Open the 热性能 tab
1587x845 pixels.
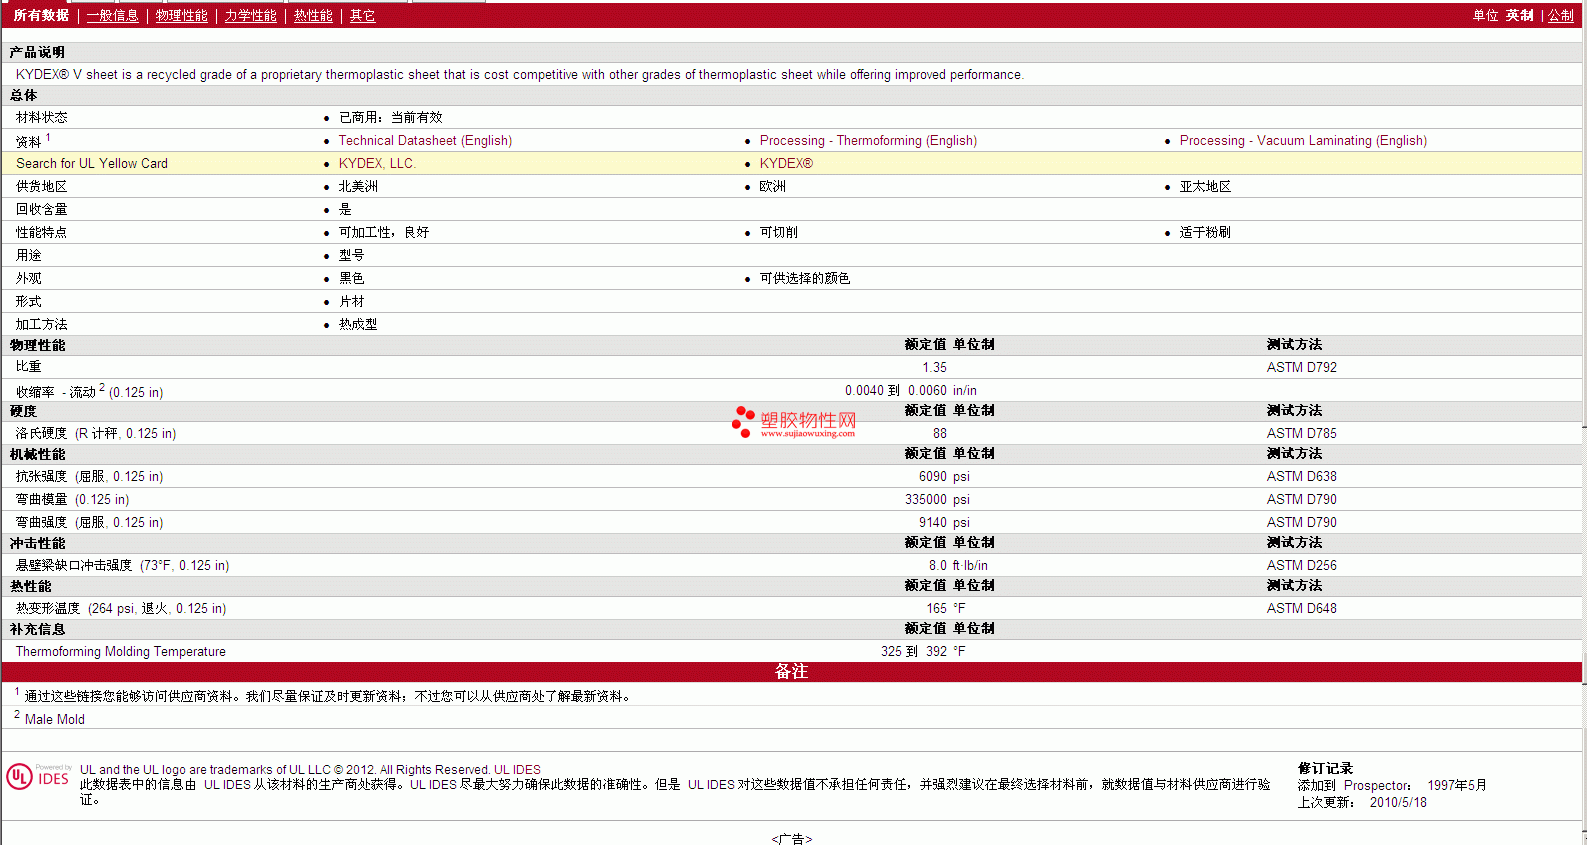(x=313, y=16)
